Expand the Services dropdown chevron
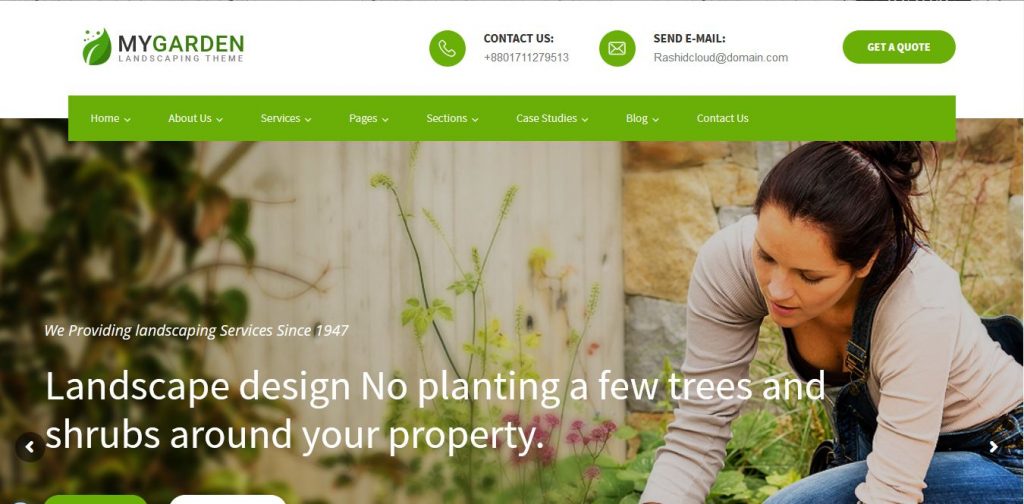This screenshot has height=504, width=1024. (x=308, y=119)
